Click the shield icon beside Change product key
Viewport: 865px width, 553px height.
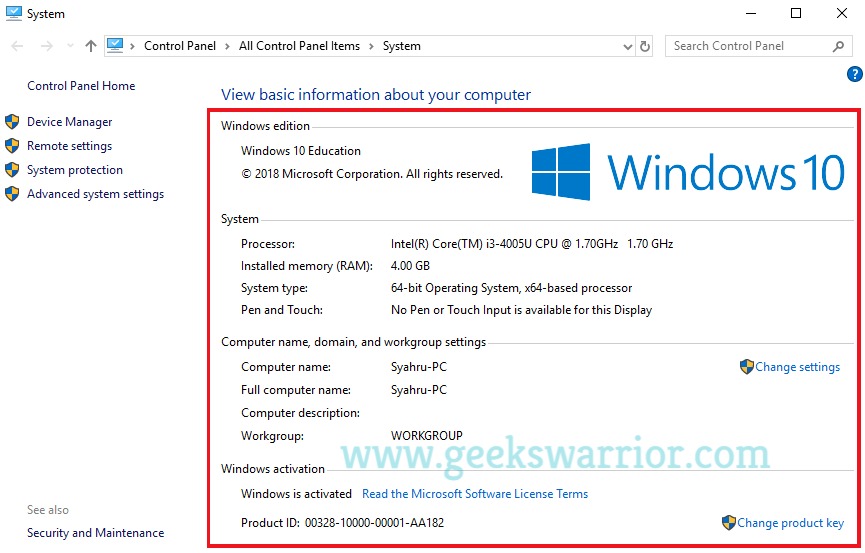(729, 523)
